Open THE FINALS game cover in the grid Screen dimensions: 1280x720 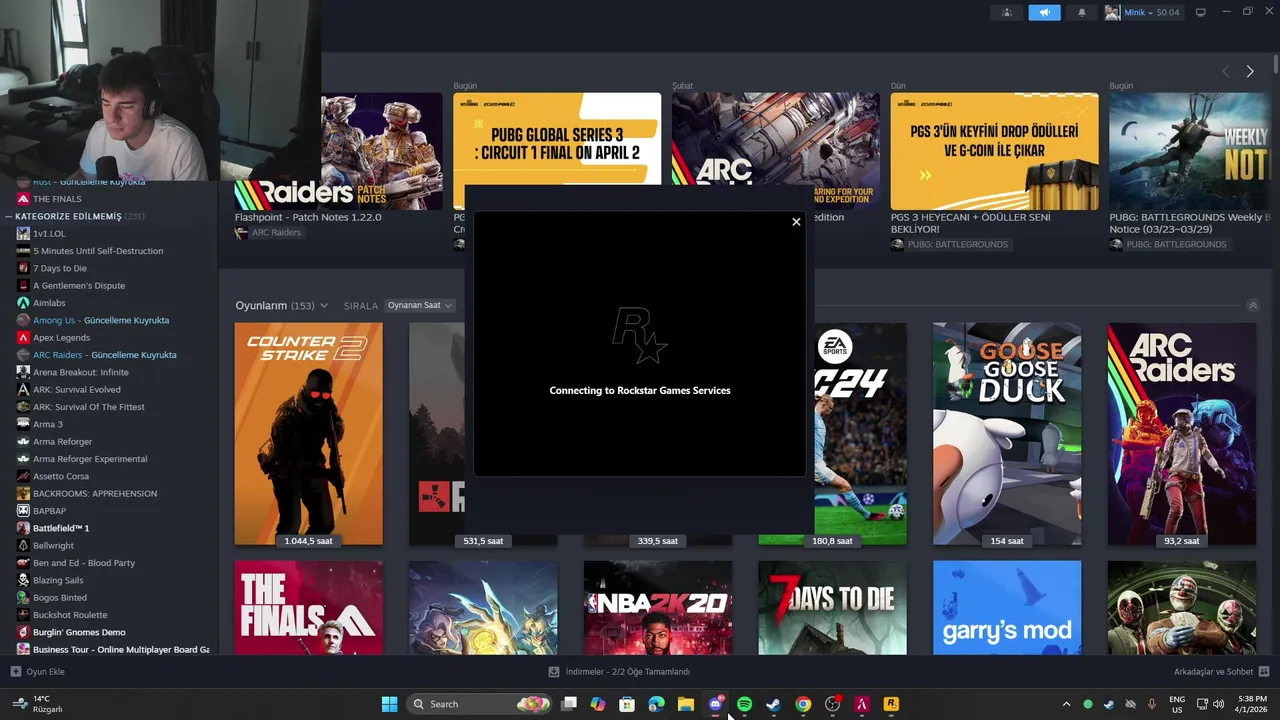(x=308, y=608)
